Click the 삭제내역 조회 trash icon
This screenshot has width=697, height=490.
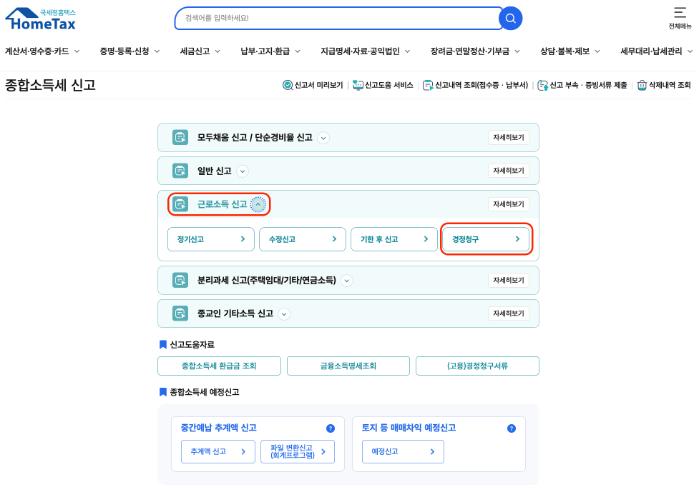[641, 85]
